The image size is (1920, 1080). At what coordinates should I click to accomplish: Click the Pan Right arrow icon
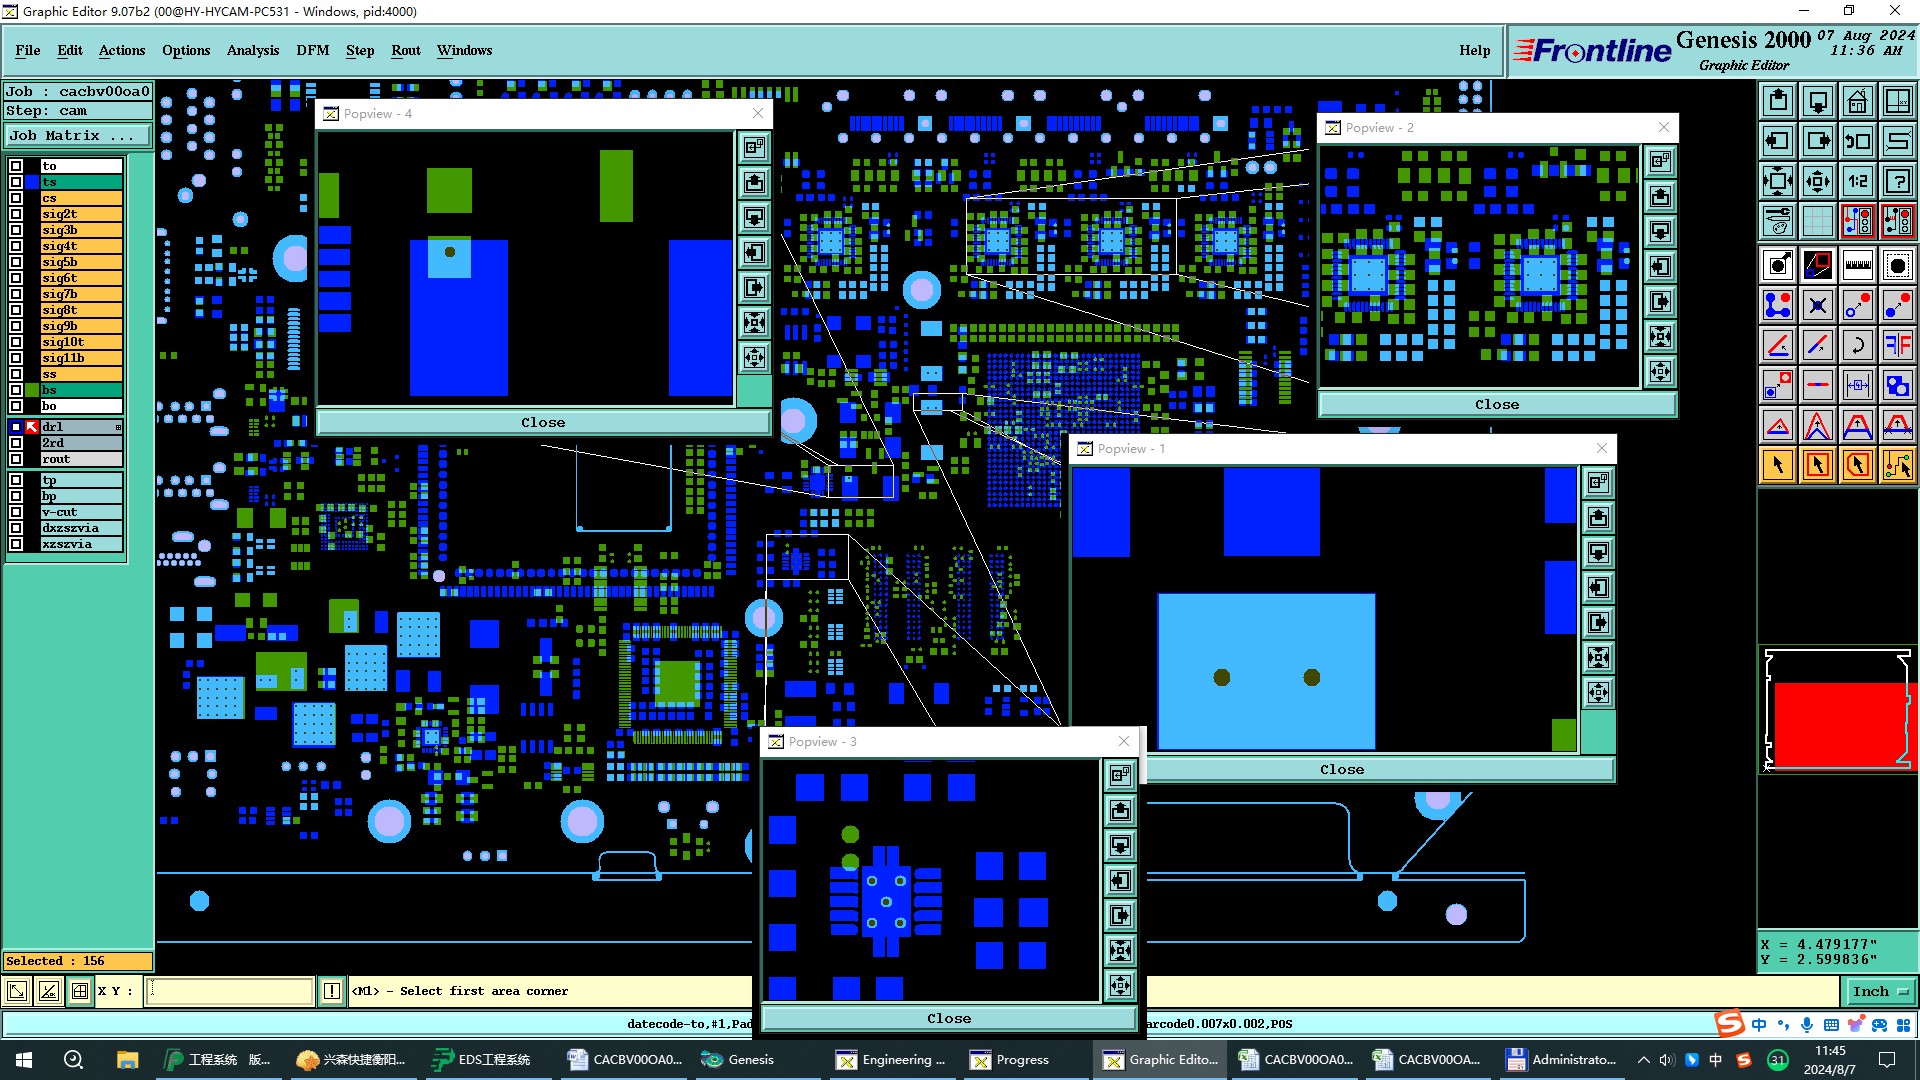click(1818, 141)
